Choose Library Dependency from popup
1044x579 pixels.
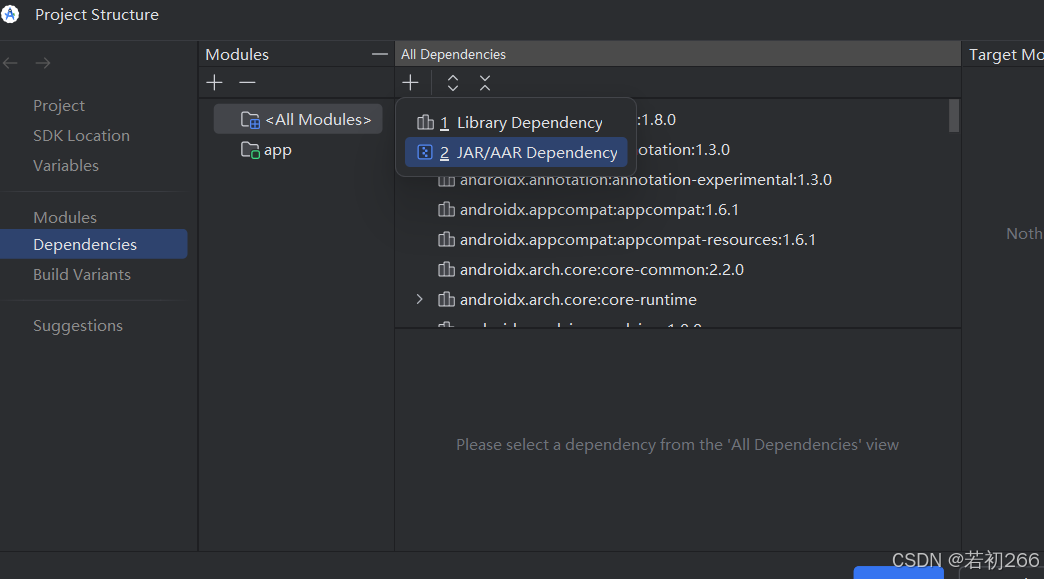point(516,122)
